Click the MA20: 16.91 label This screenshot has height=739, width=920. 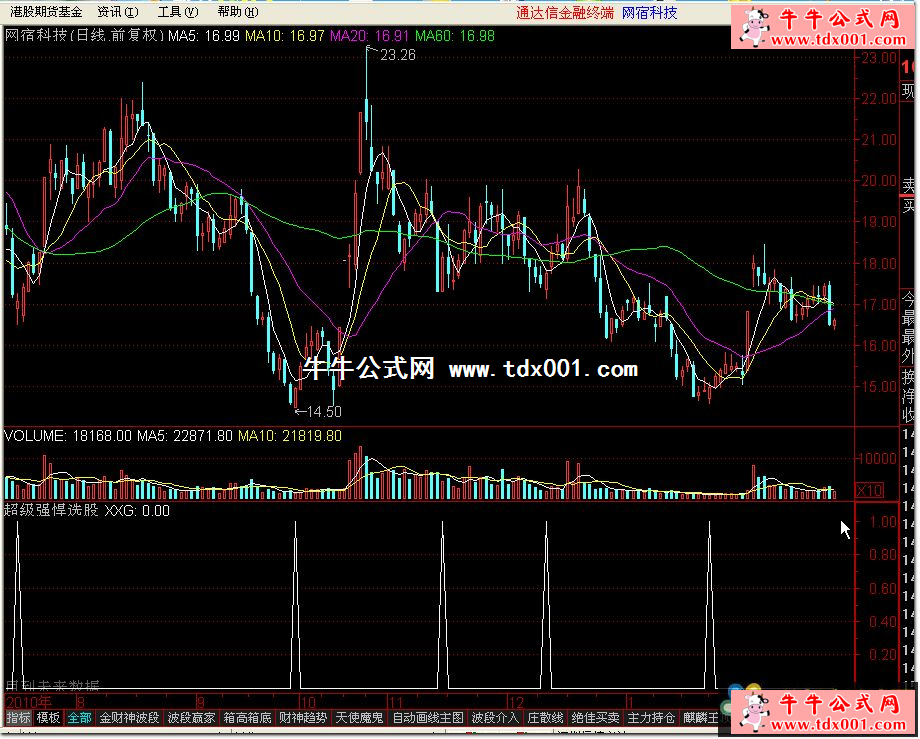coord(370,36)
